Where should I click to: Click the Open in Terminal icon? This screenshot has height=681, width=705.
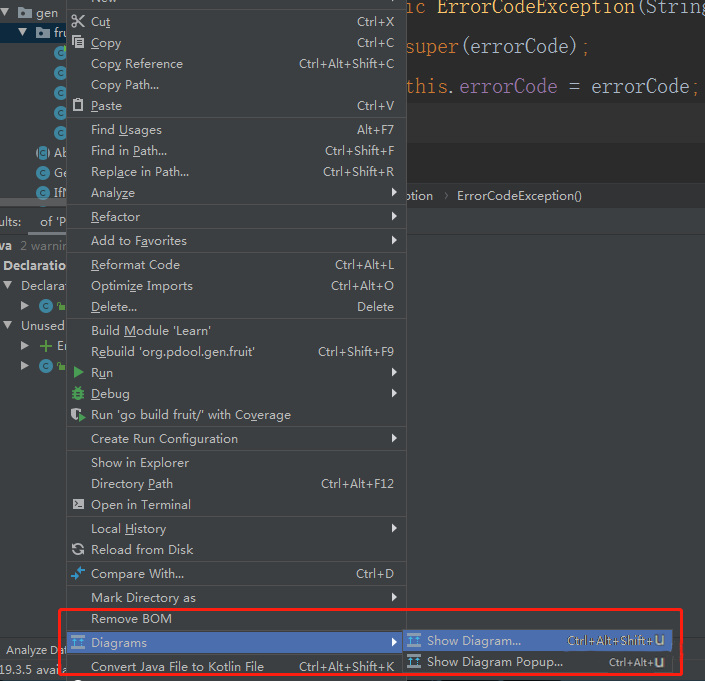pos(78,505)
